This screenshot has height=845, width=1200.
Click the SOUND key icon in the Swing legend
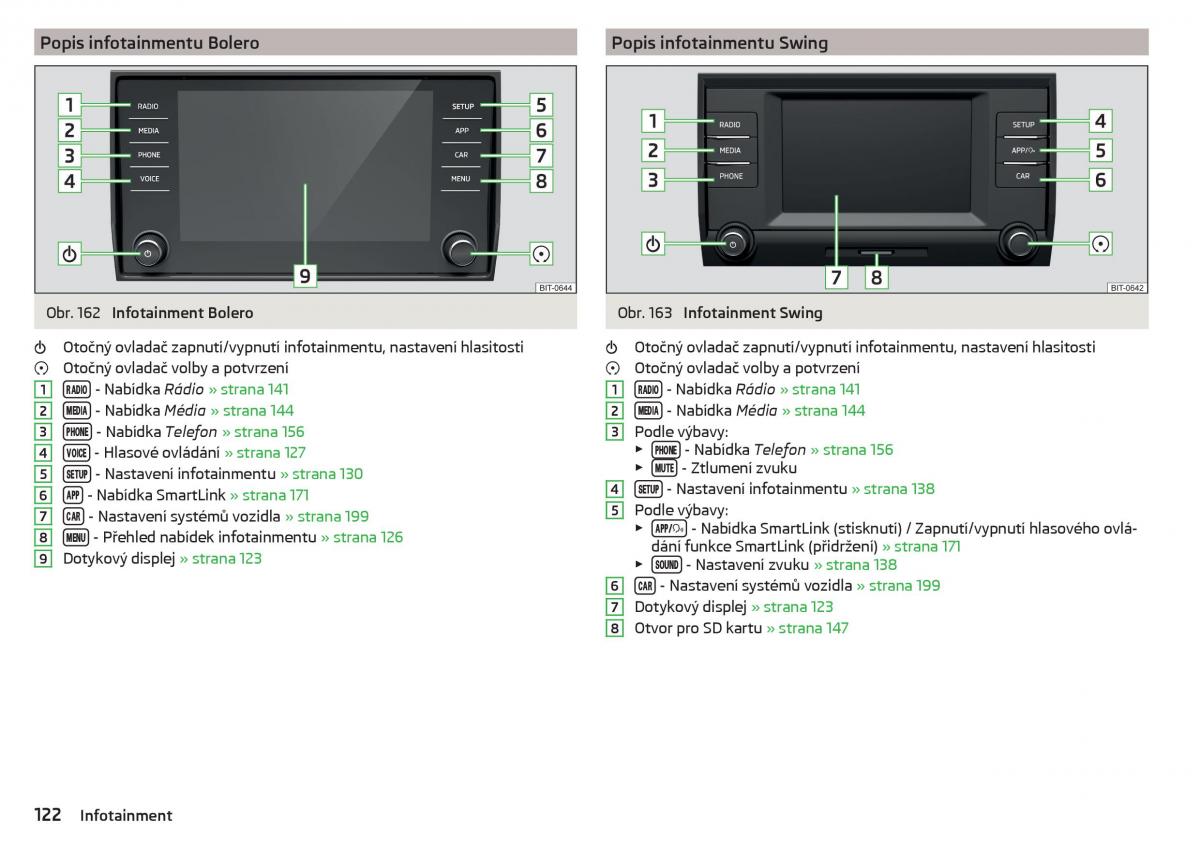[x=667, y=565]
